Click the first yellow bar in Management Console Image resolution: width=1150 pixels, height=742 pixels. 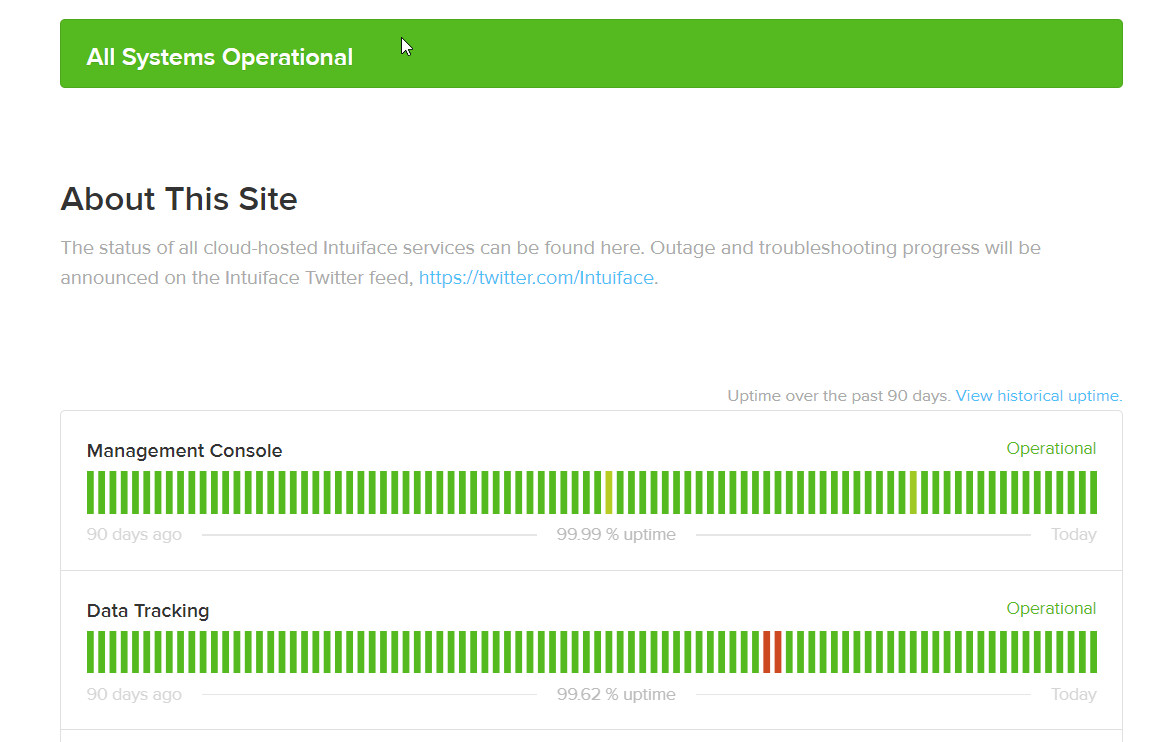(609, 492)
